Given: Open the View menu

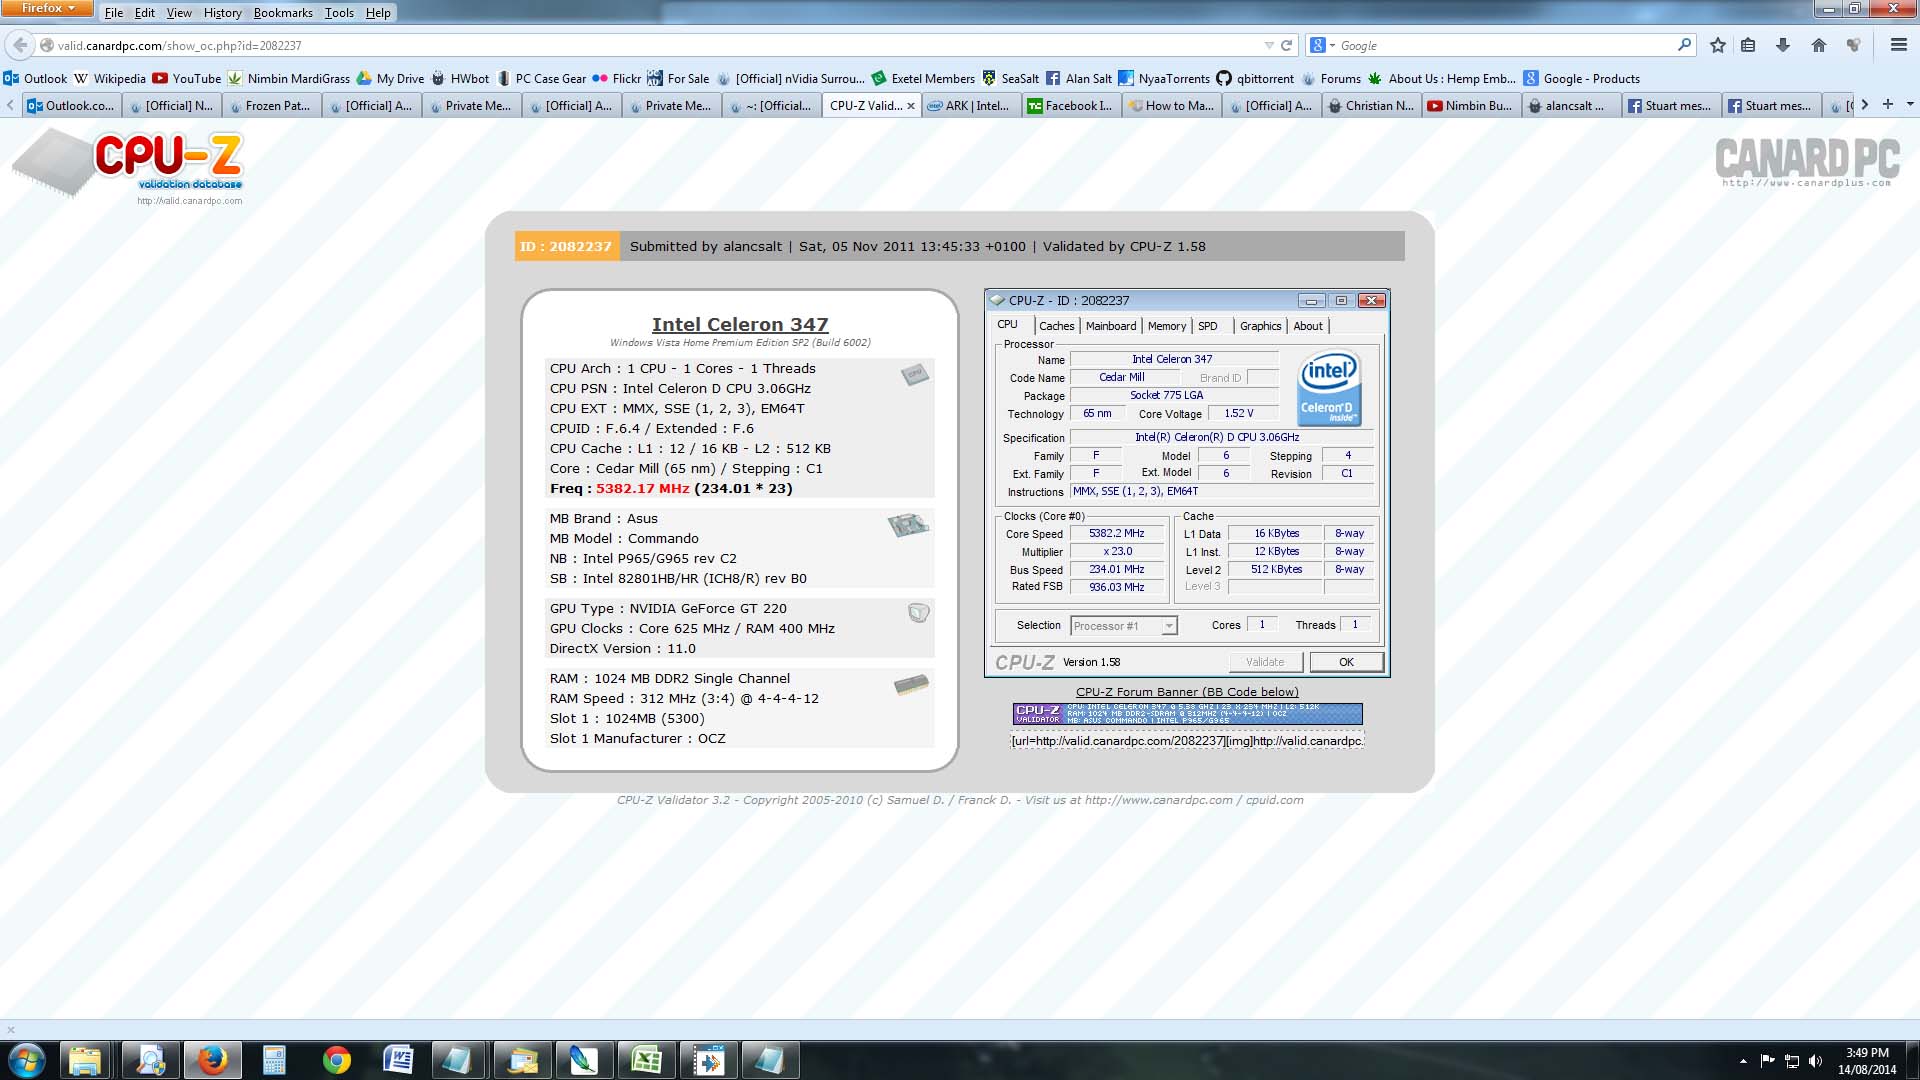Looking at the screenshot, I should (179, 13).
